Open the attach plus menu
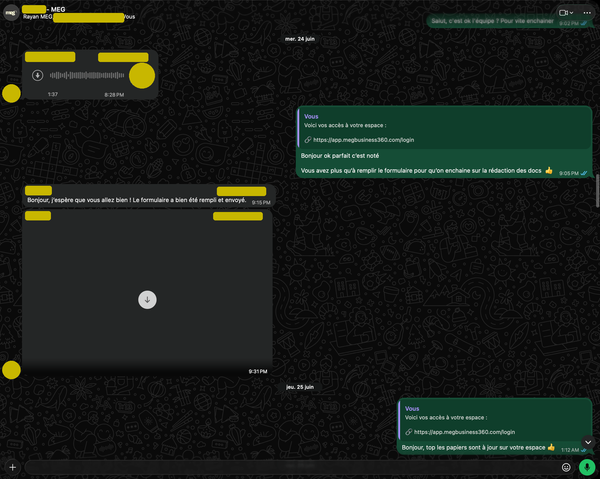 tap(13, 467)
